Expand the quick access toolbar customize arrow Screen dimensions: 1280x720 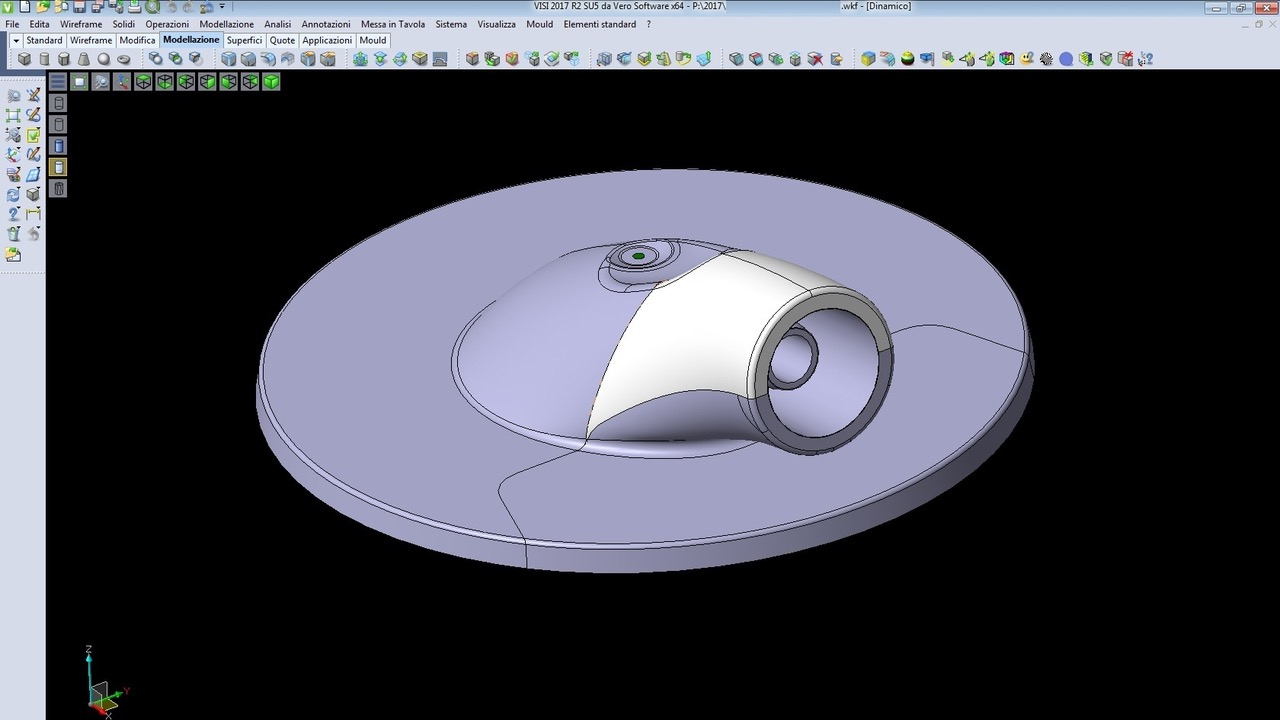click(x=222, y=7)
